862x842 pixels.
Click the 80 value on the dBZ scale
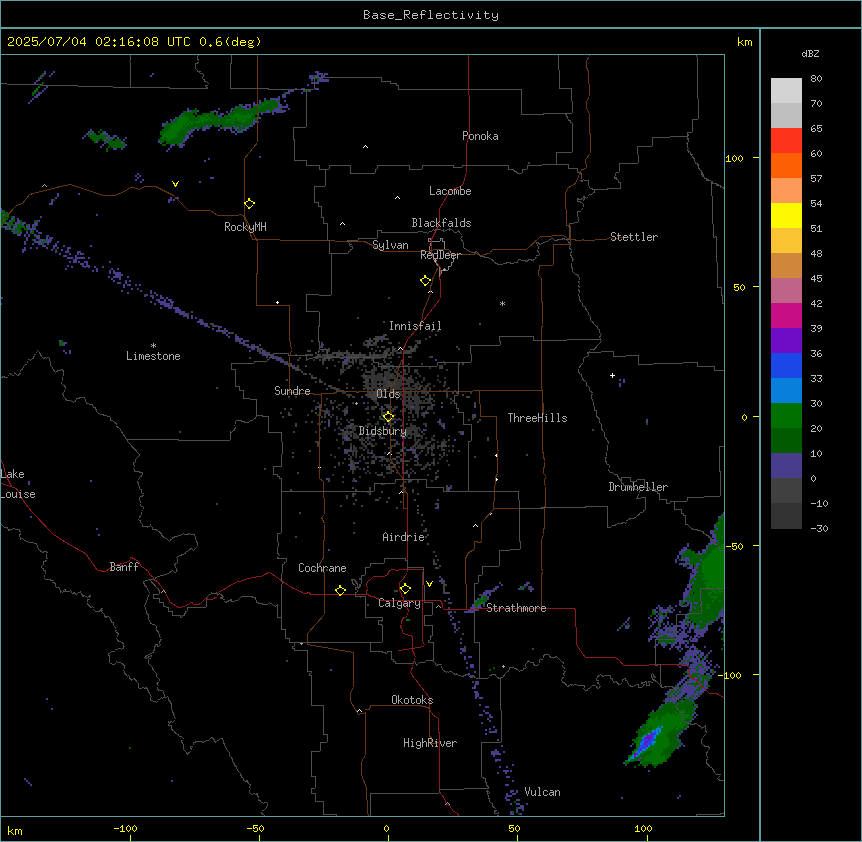coord(816,79)
